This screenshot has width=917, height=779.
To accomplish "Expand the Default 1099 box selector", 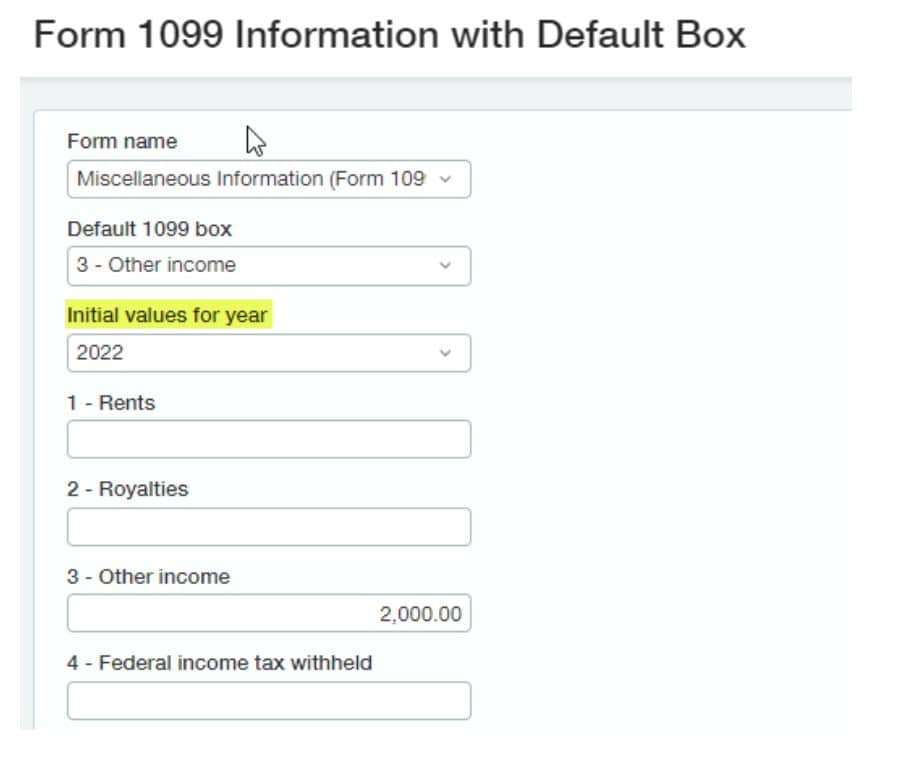I will tap(268, 266).
